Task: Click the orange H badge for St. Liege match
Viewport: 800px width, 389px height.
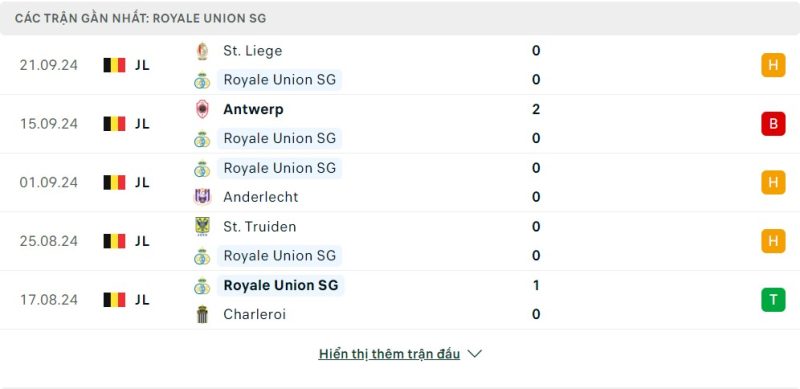Action: click(x=773, y=65)
